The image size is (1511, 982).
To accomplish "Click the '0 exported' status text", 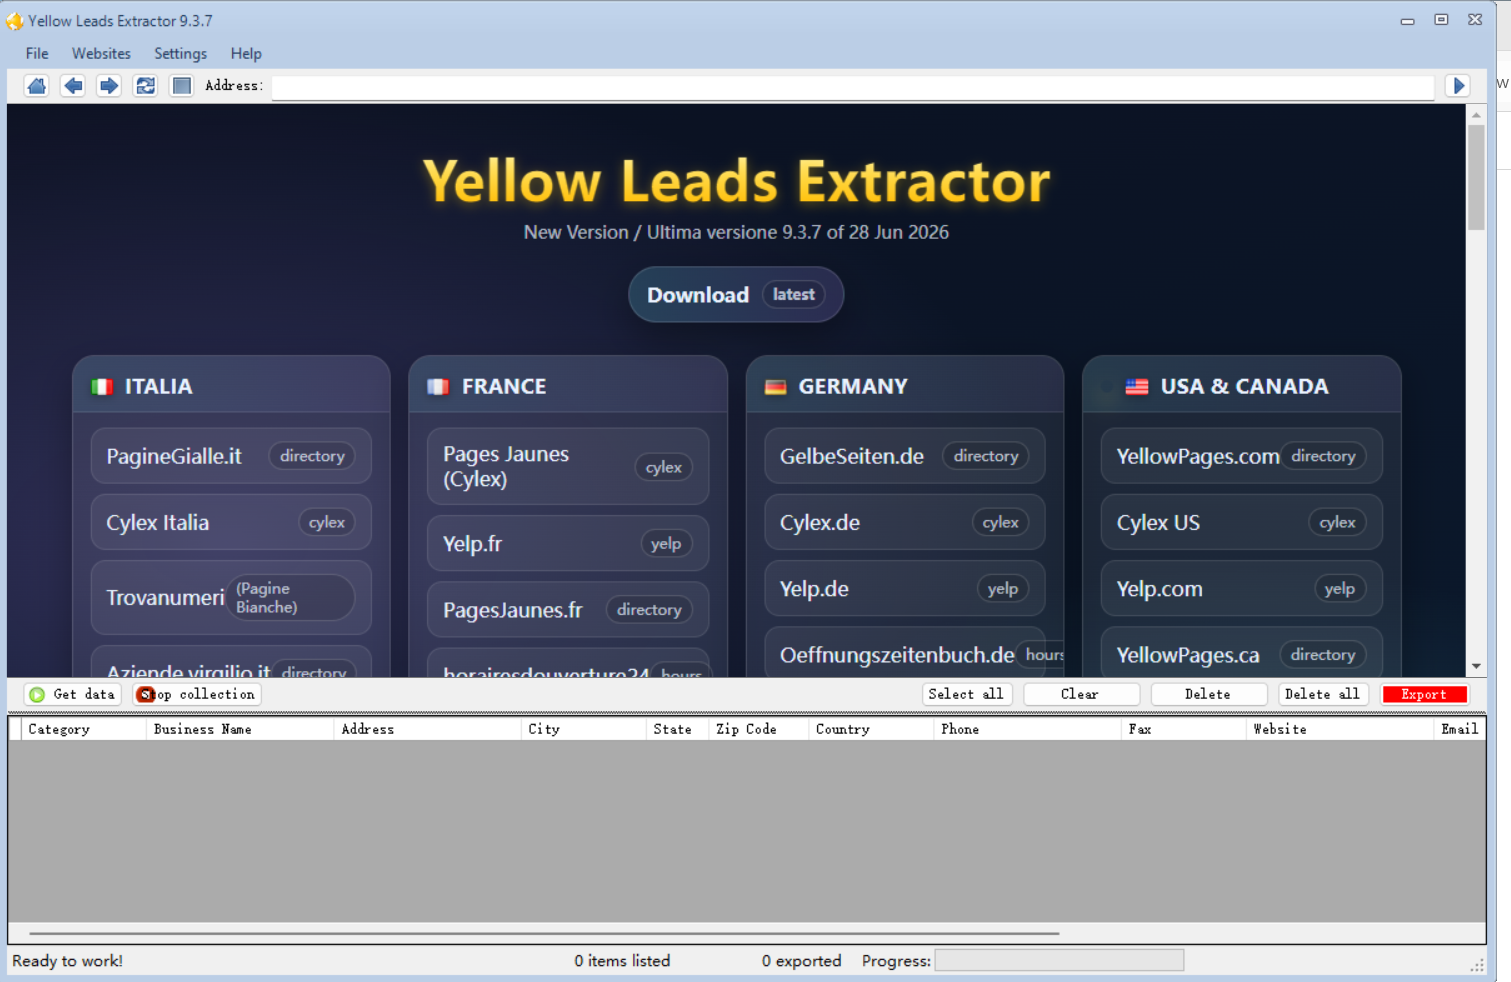I will [801, 961].
